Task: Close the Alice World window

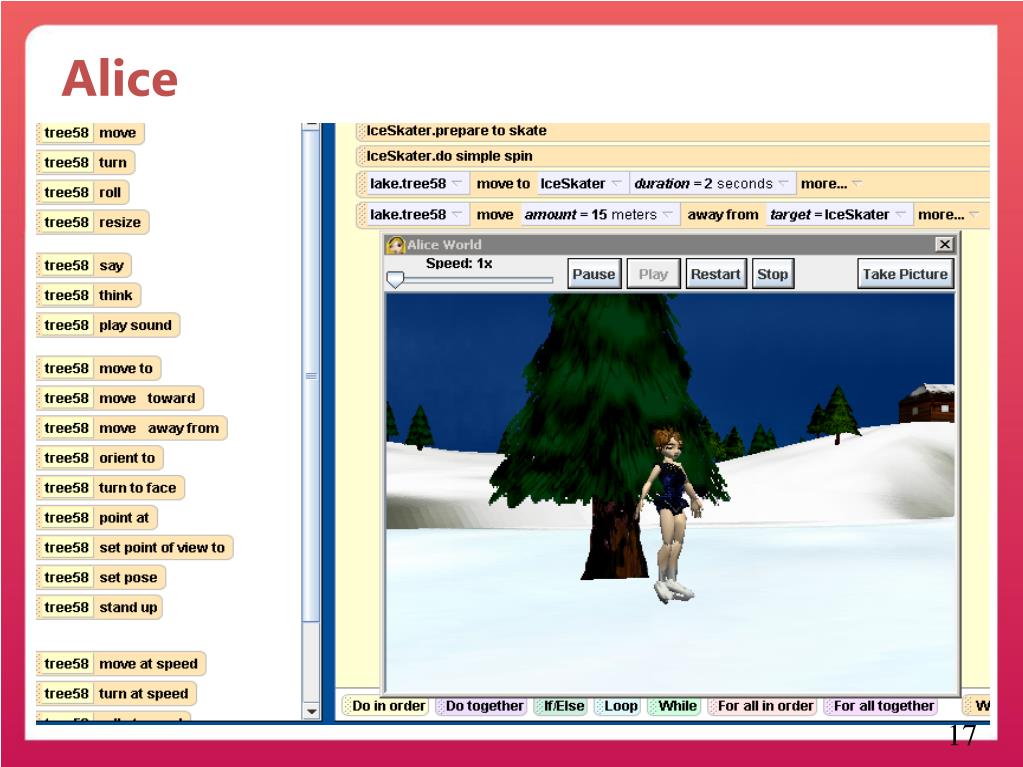Action: [944, 244]
